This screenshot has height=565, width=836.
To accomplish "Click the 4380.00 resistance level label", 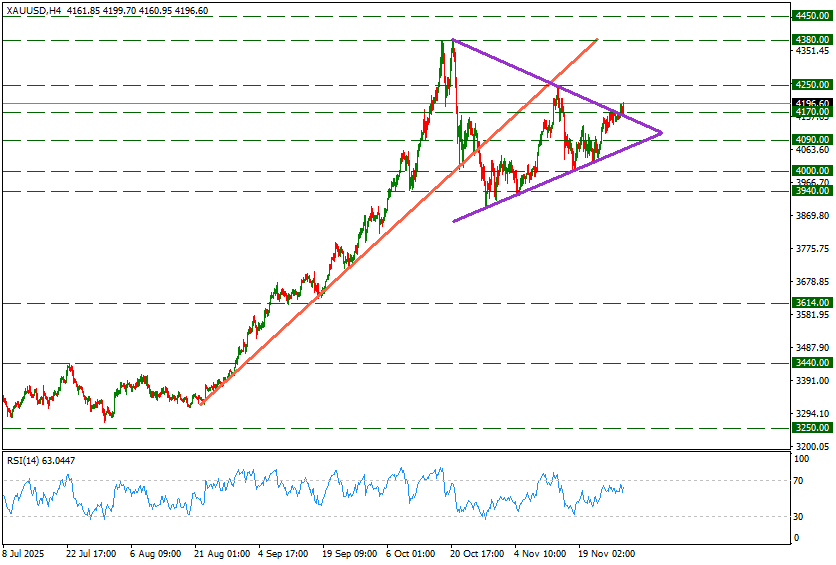I will 811,40.
